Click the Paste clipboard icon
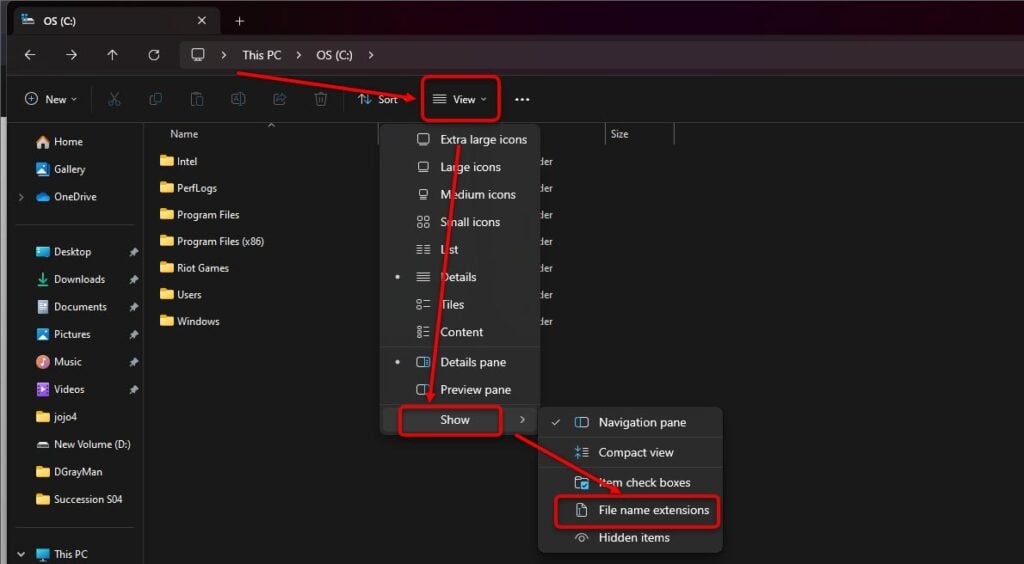 click(197, 99)
